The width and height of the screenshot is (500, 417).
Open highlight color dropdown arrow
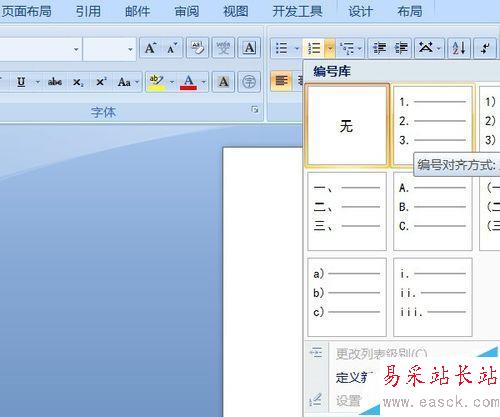click(172, 82)
